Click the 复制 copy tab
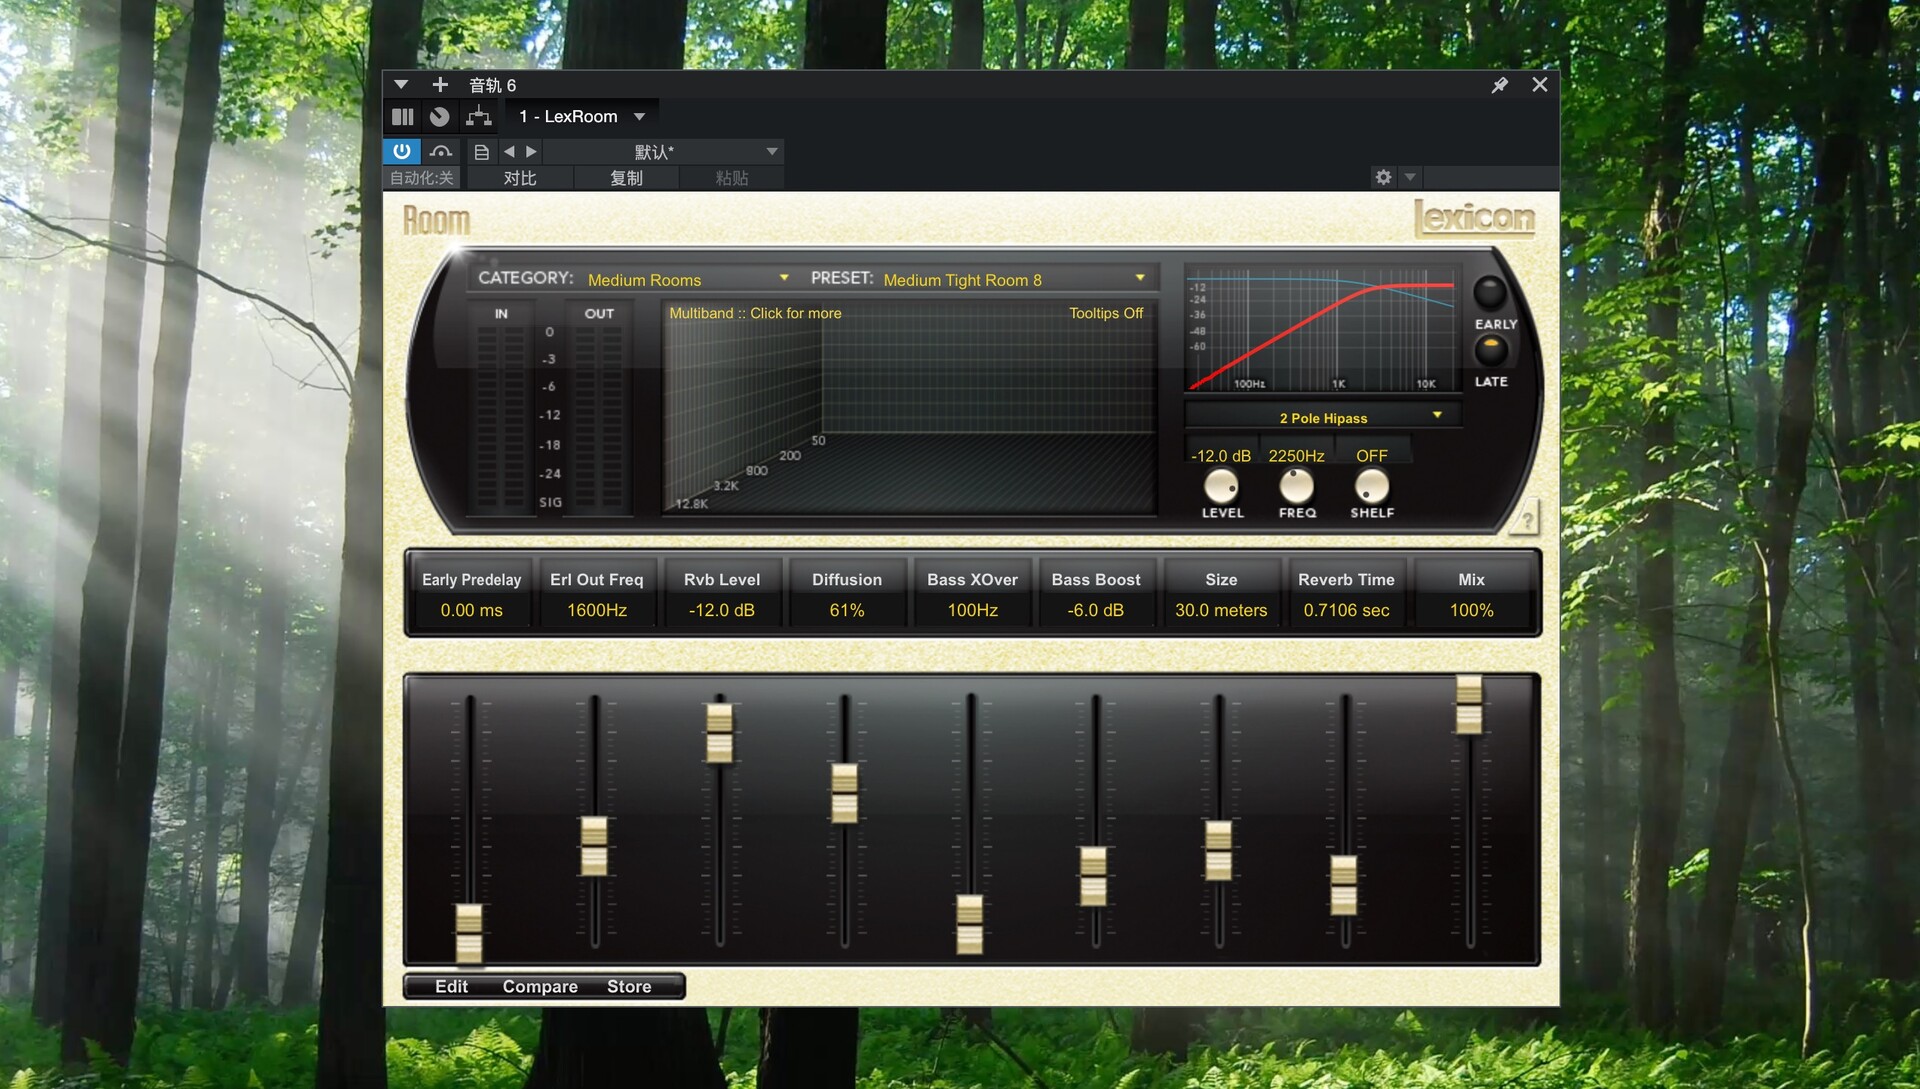Screen dimensions: 1920x1089 [626, 178]
